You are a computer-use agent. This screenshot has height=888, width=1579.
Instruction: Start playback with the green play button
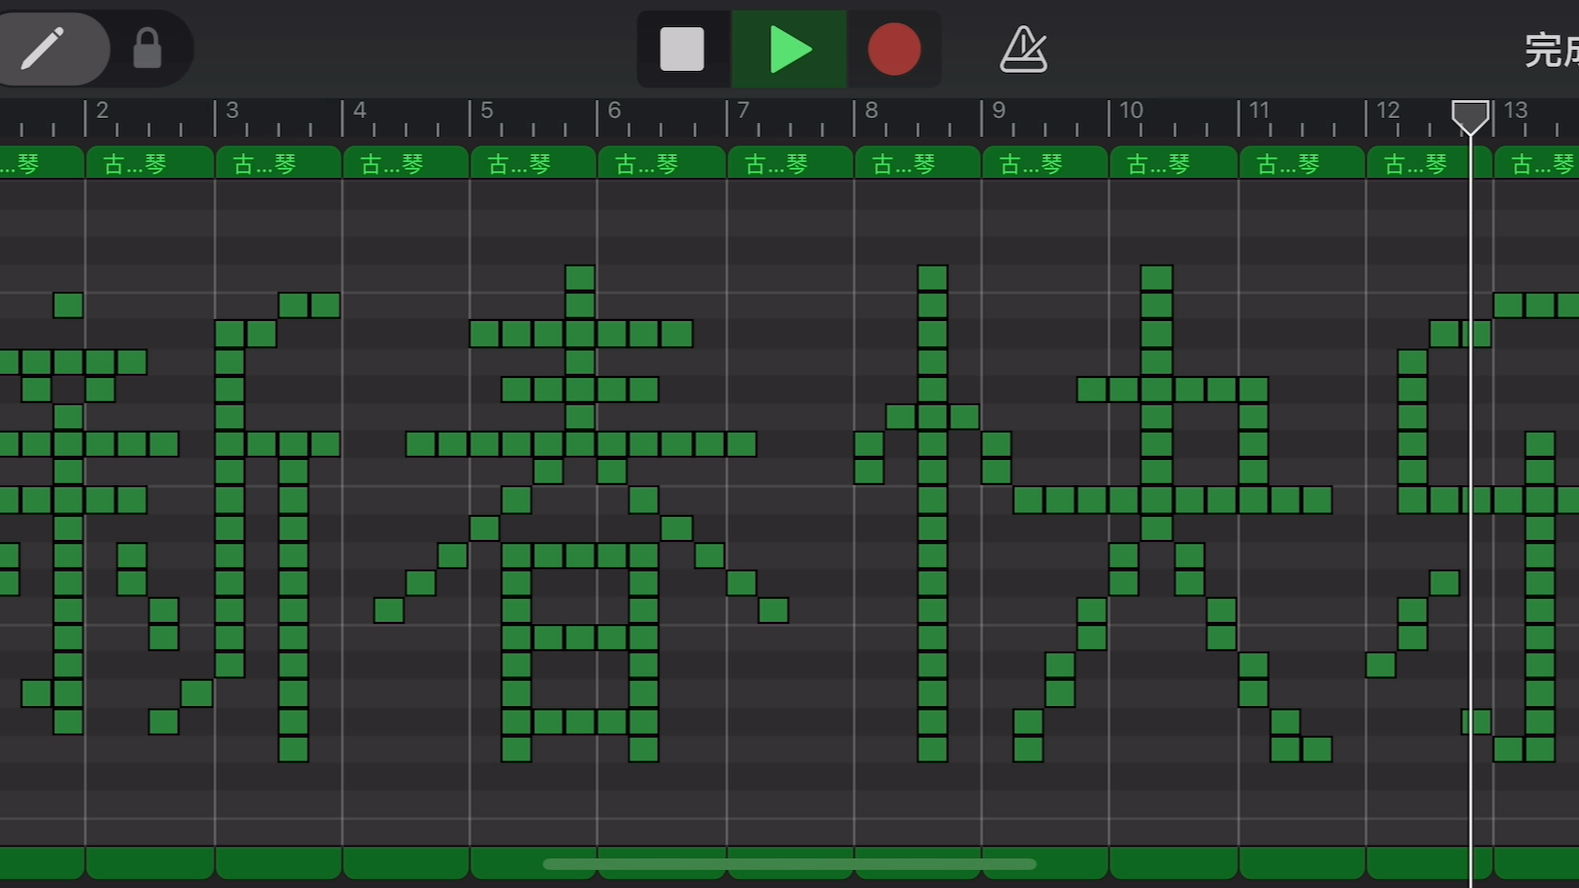tap(790, 49)
